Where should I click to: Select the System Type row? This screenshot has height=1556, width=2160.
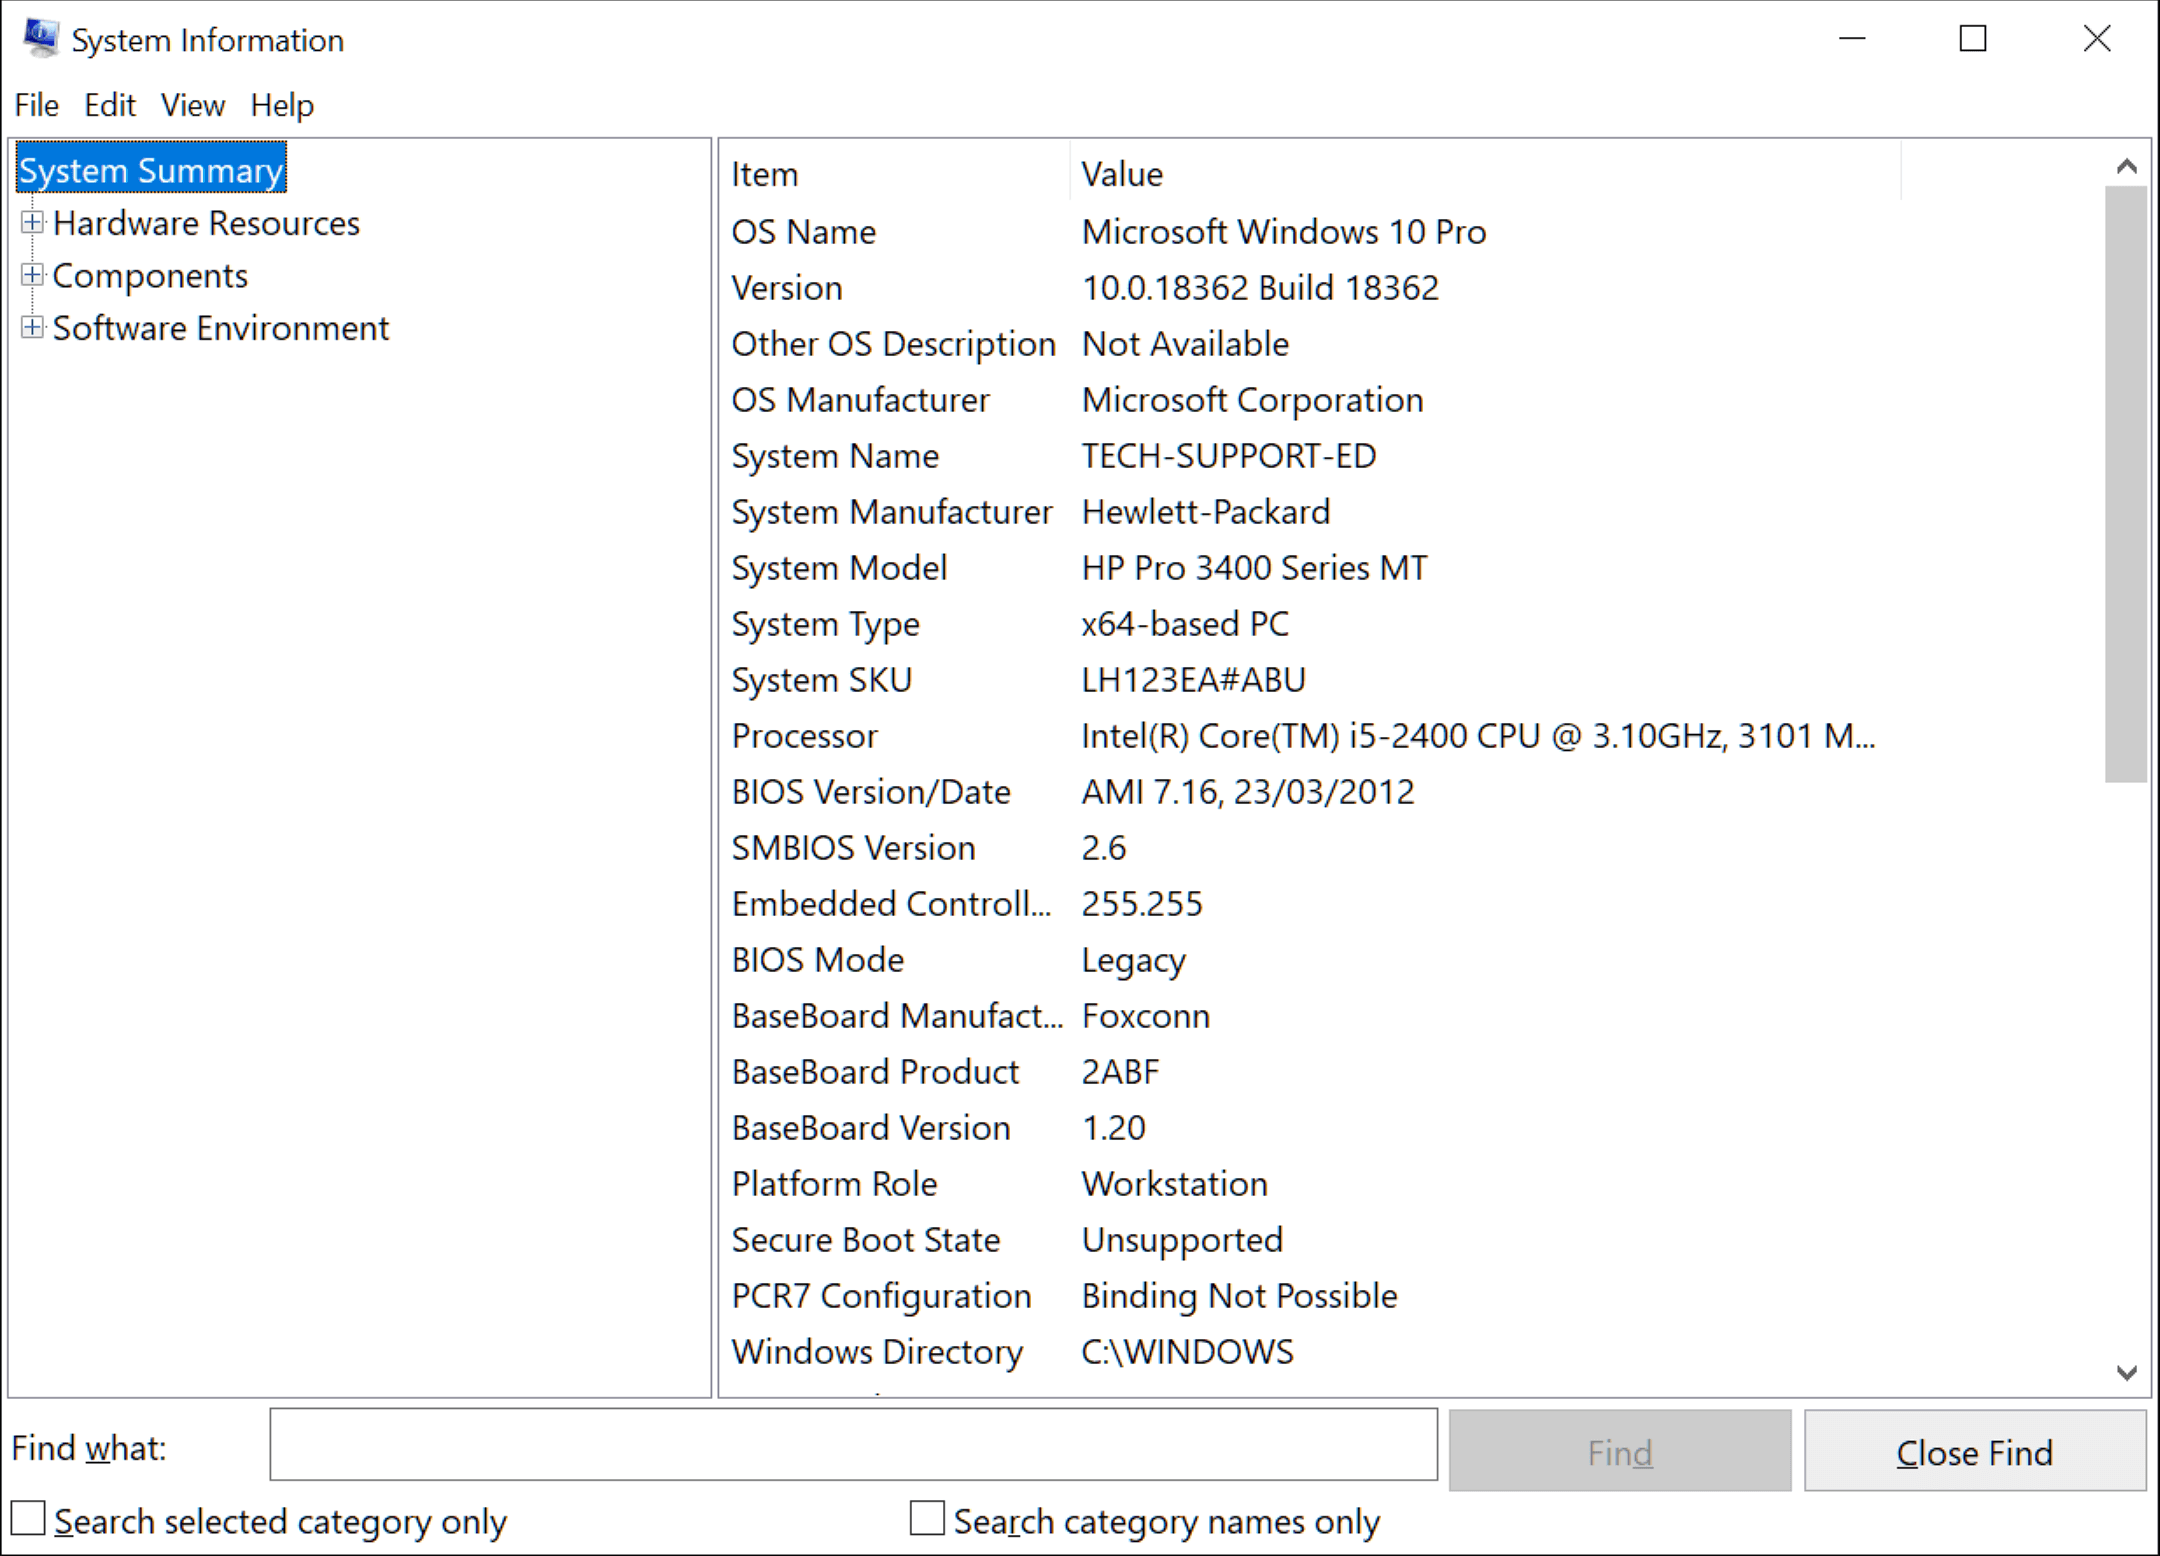coord(1310,624)
